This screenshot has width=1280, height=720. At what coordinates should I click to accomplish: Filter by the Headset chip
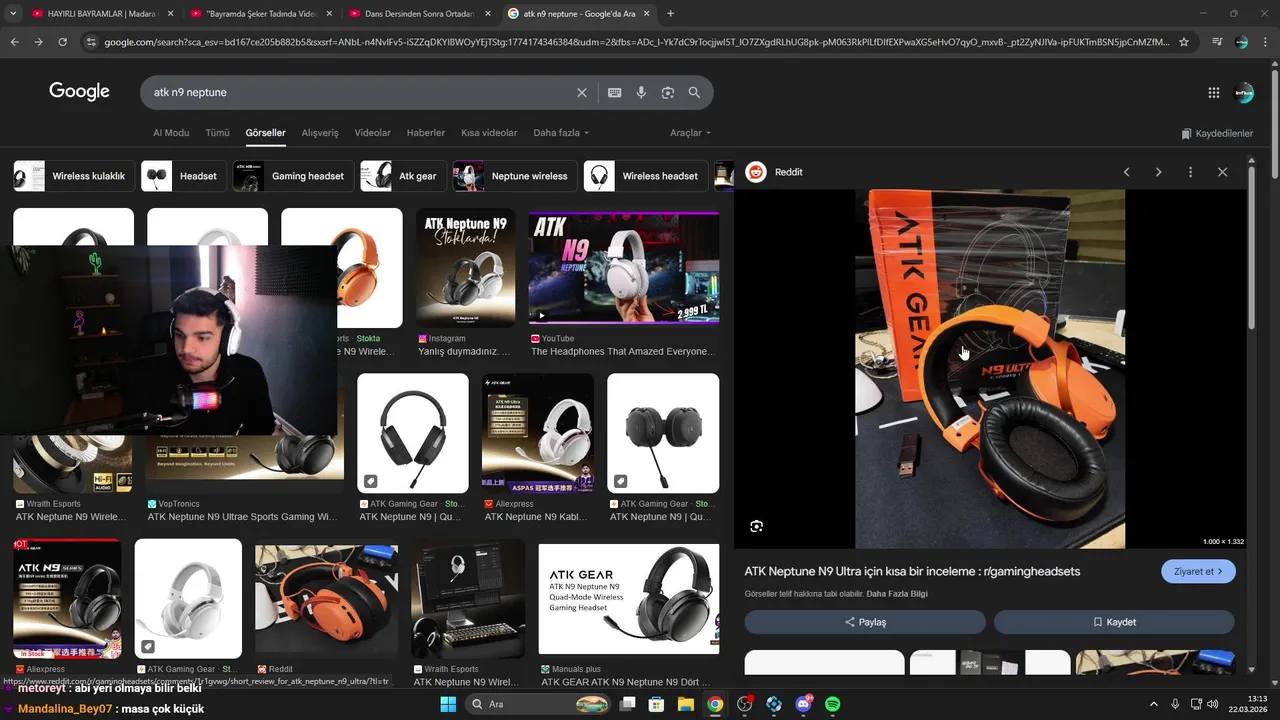tap(183, 176)
